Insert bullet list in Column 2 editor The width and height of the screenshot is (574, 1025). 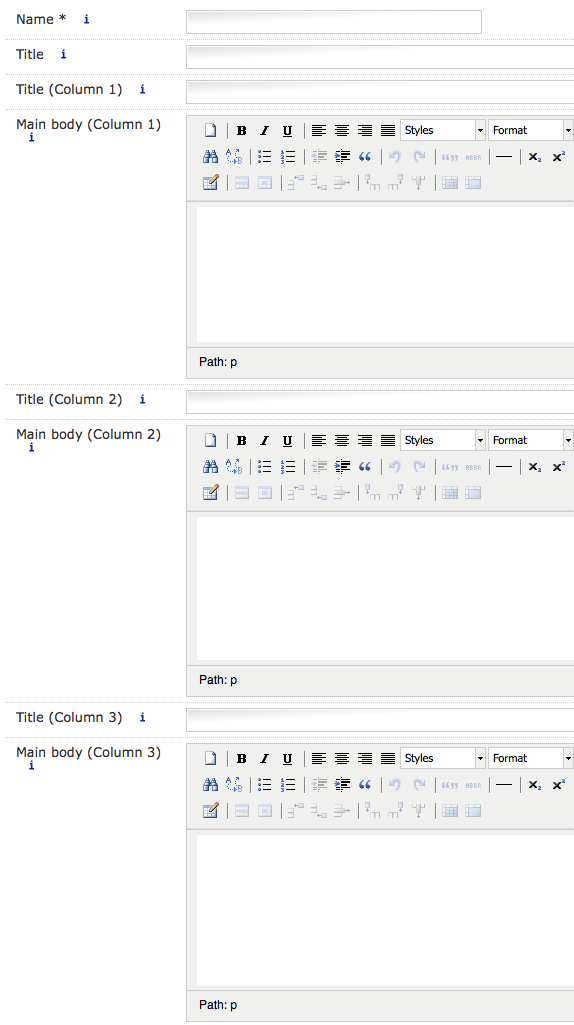pyautogui.click(x=264, y=467)
